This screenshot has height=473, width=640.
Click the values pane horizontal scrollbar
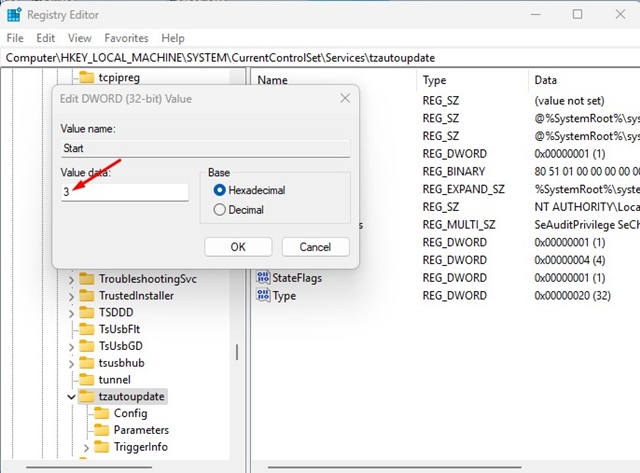pos(394,467)
